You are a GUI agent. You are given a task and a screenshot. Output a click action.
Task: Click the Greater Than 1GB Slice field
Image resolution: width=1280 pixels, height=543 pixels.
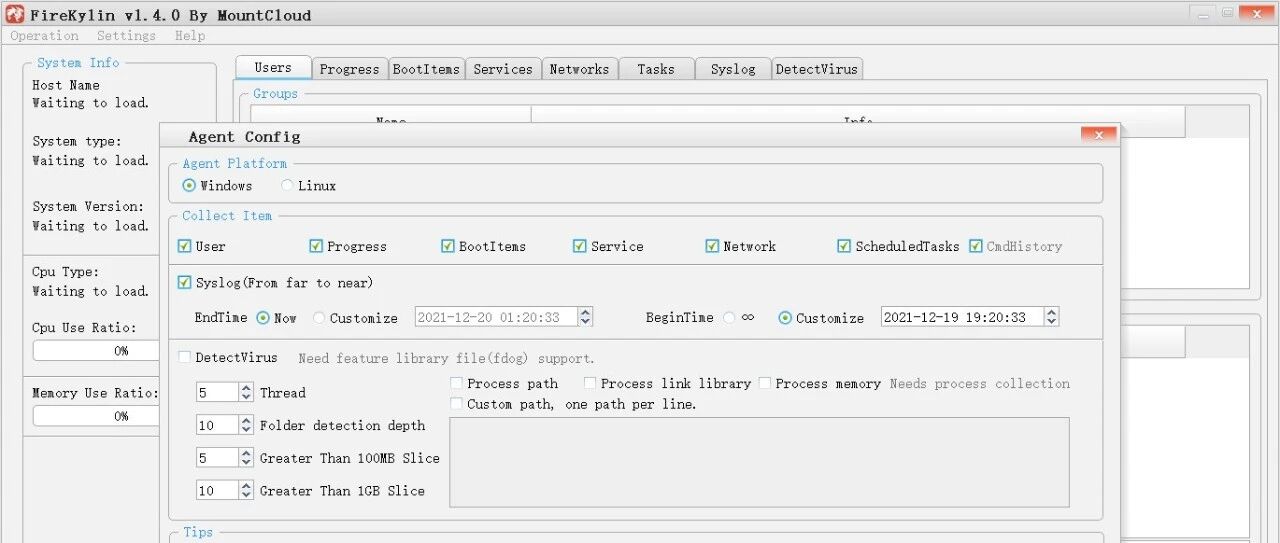[217, 491]
